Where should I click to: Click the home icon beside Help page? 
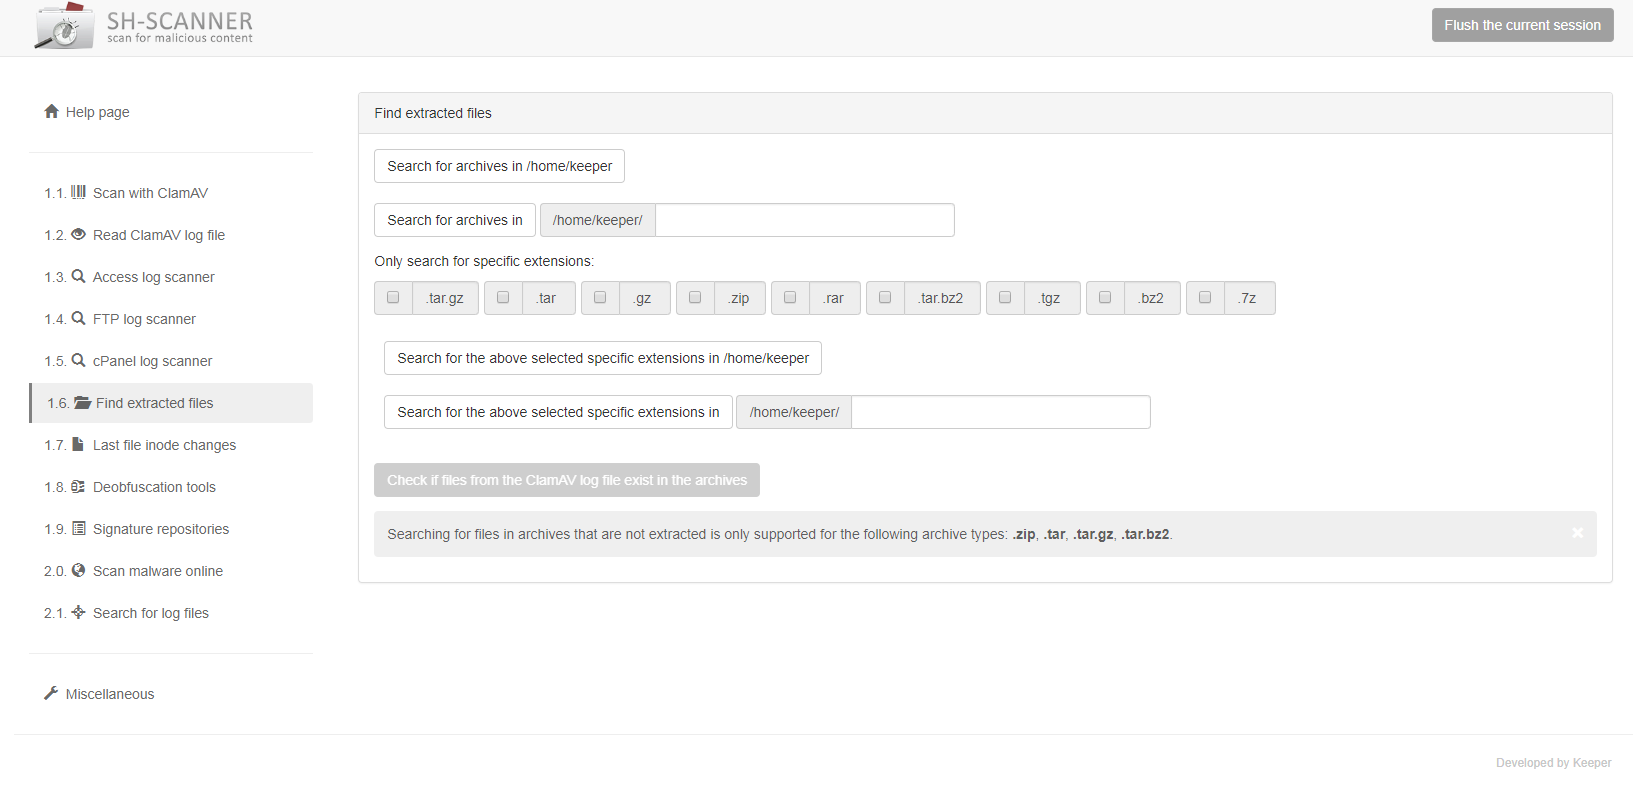tap(52, 111)
